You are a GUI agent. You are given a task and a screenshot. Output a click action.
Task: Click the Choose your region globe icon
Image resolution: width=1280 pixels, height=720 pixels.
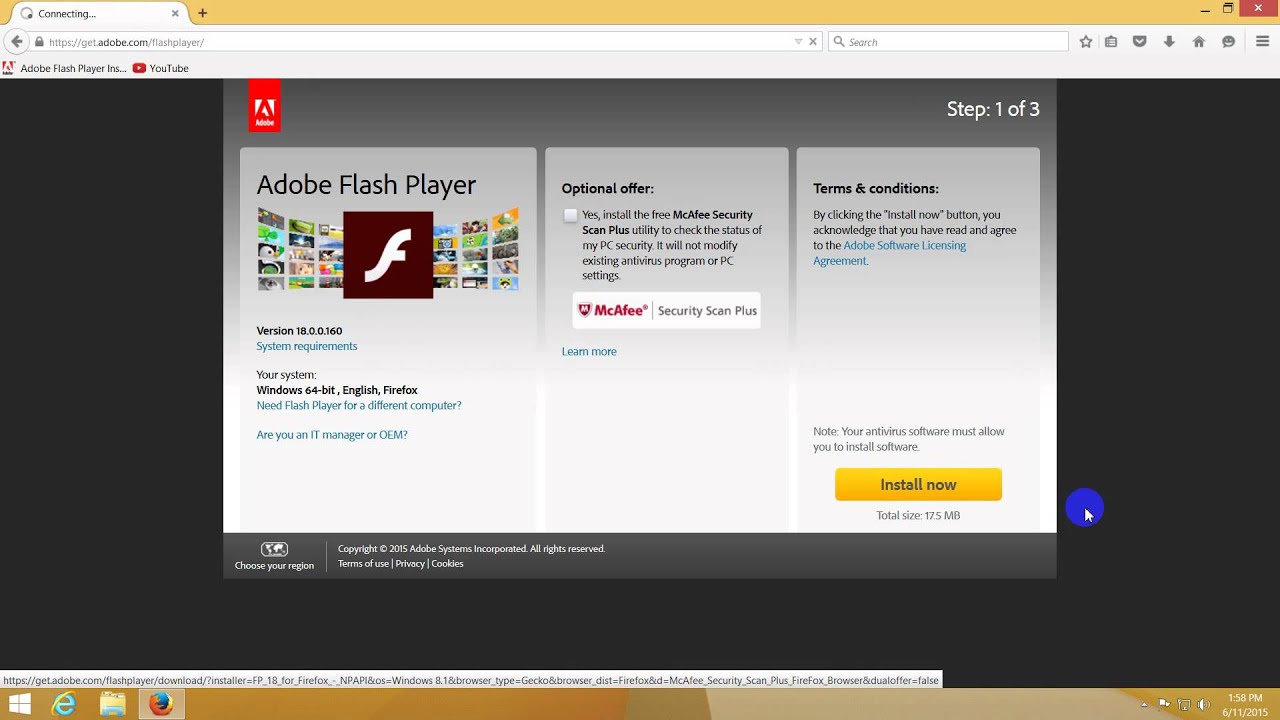[274, 549]
